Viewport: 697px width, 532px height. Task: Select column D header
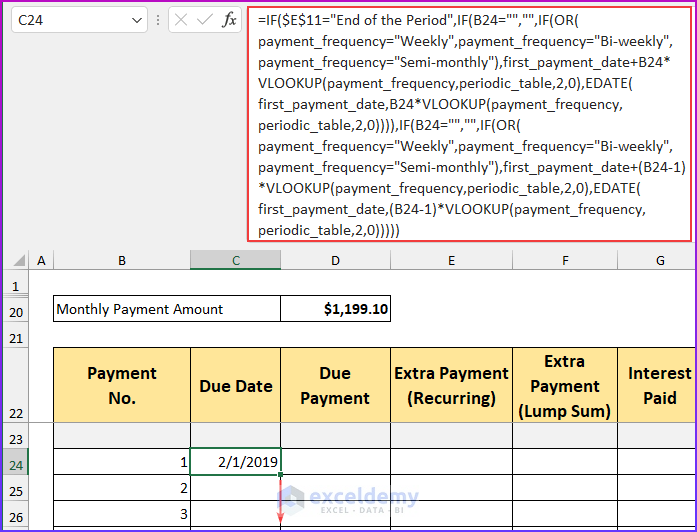coord(336,260)
